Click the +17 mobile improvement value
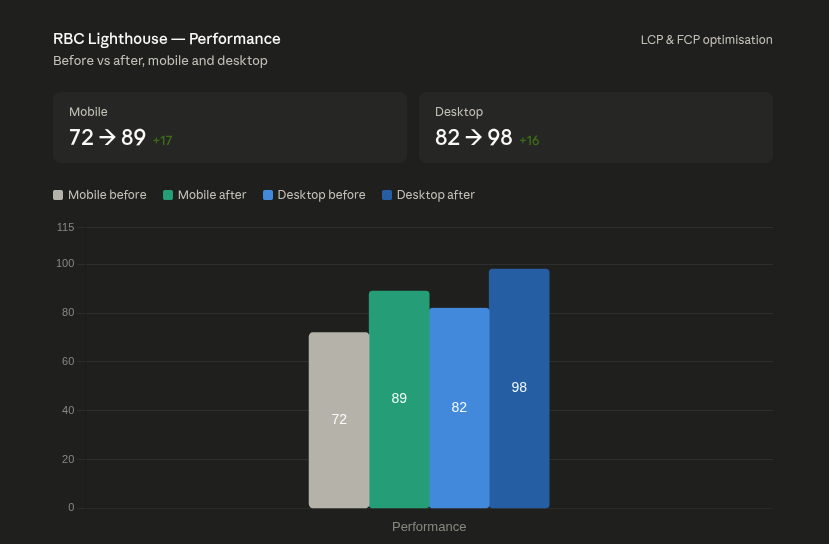The image size is (829, 544). point(162,141)
